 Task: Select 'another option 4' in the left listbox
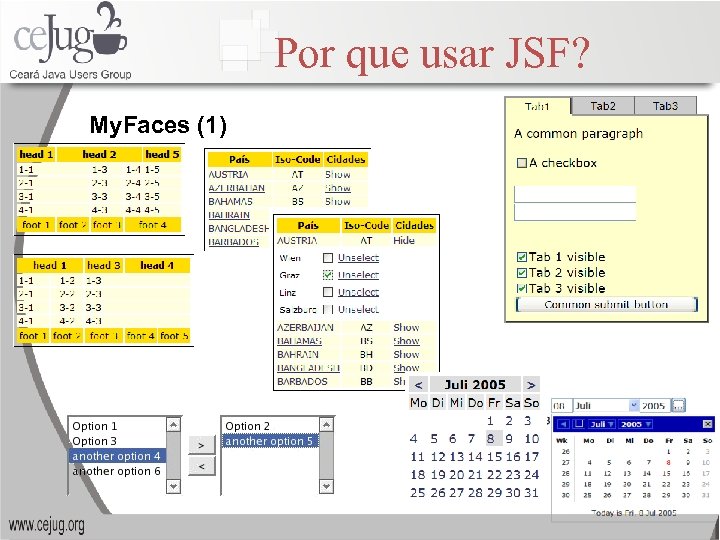[x=117, y=456]
